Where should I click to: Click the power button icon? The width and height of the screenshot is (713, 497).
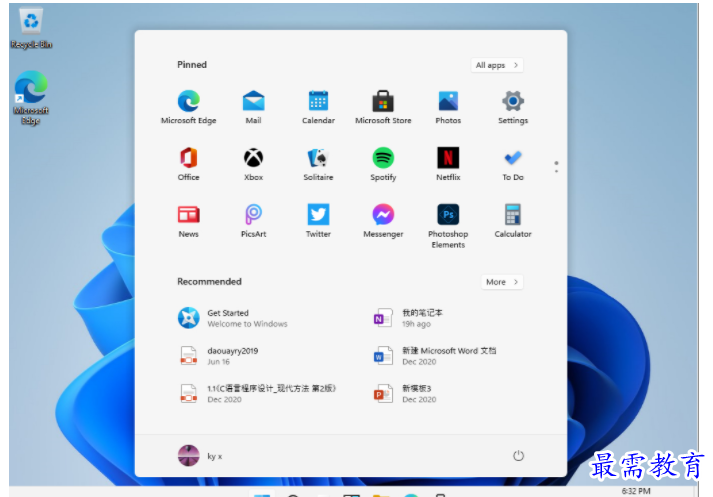pyautogui.click(x=518, y=456)
